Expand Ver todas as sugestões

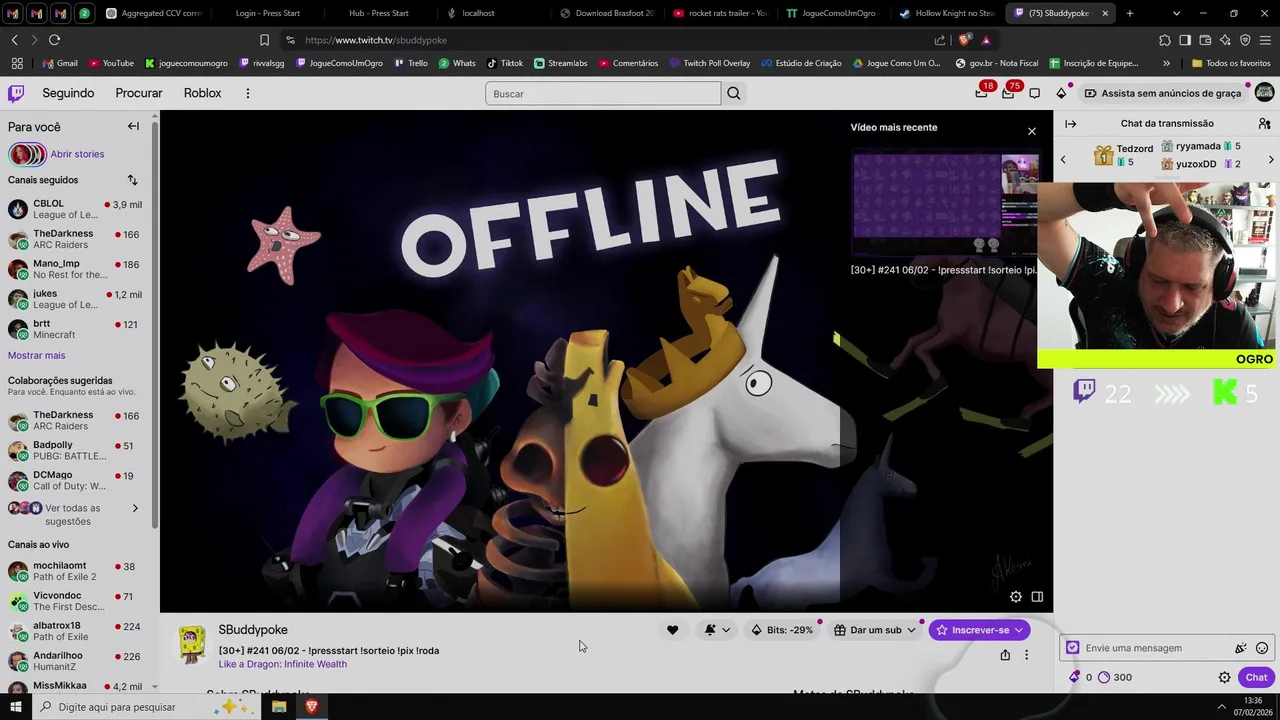click(75, 514)
